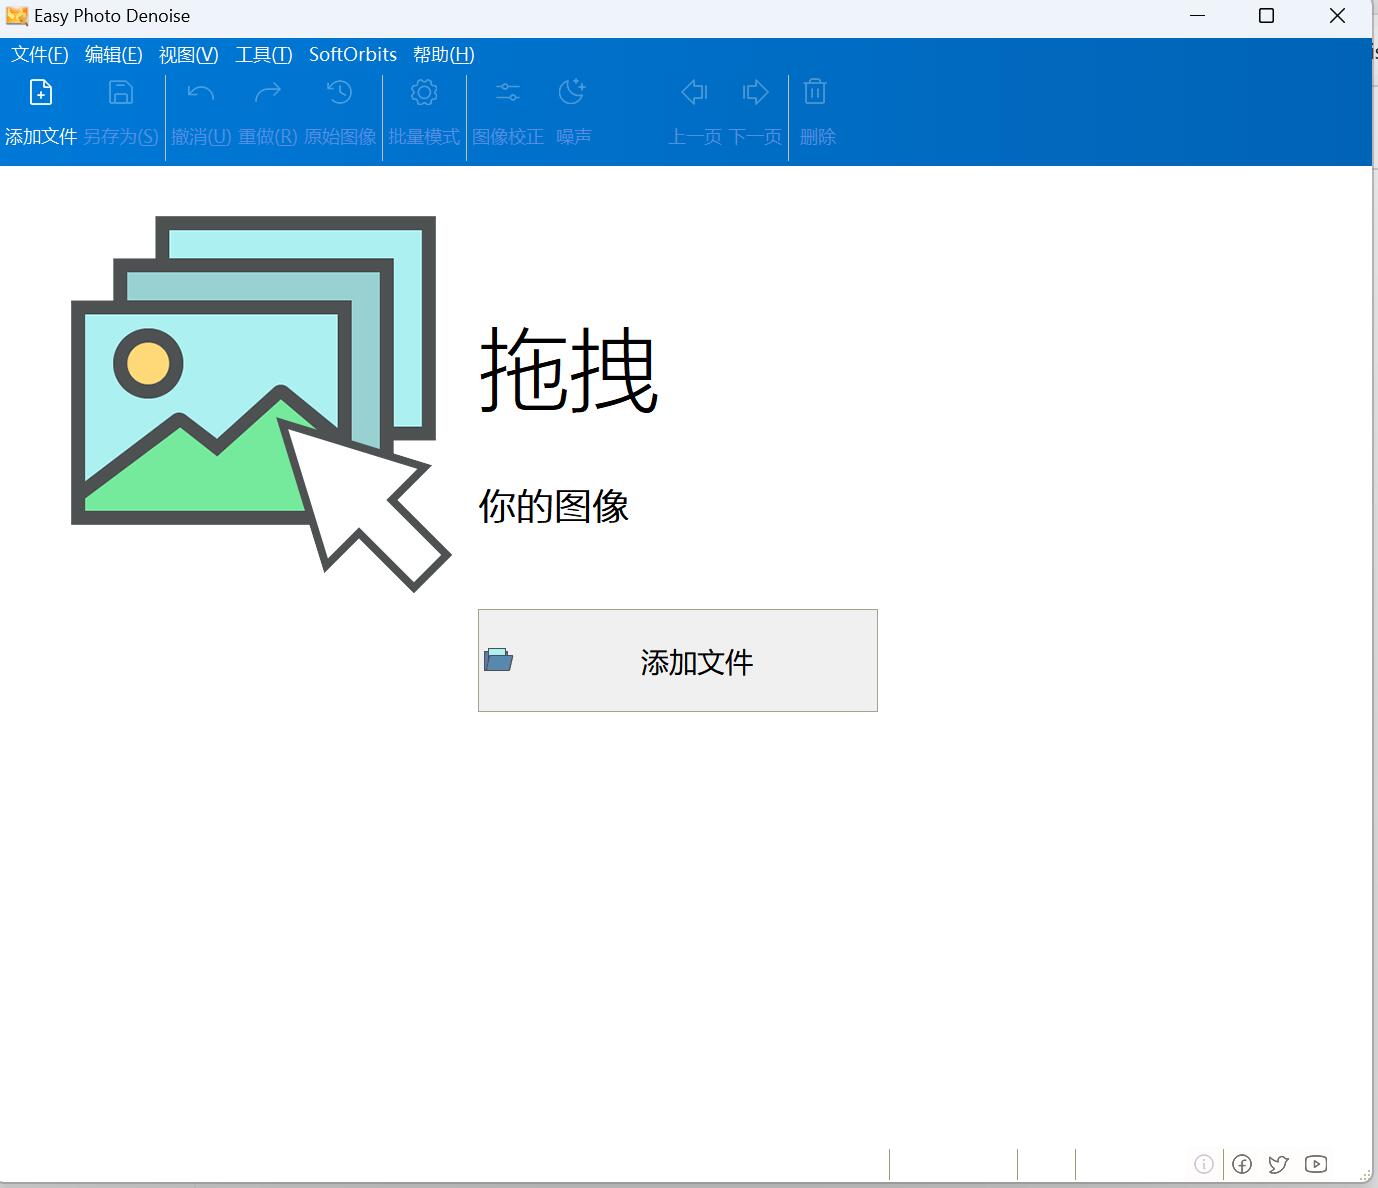Click the 添加文件 icon in the toolbar
The width and height of the screenshot is (1378, 1188).
tap(40, 92)
